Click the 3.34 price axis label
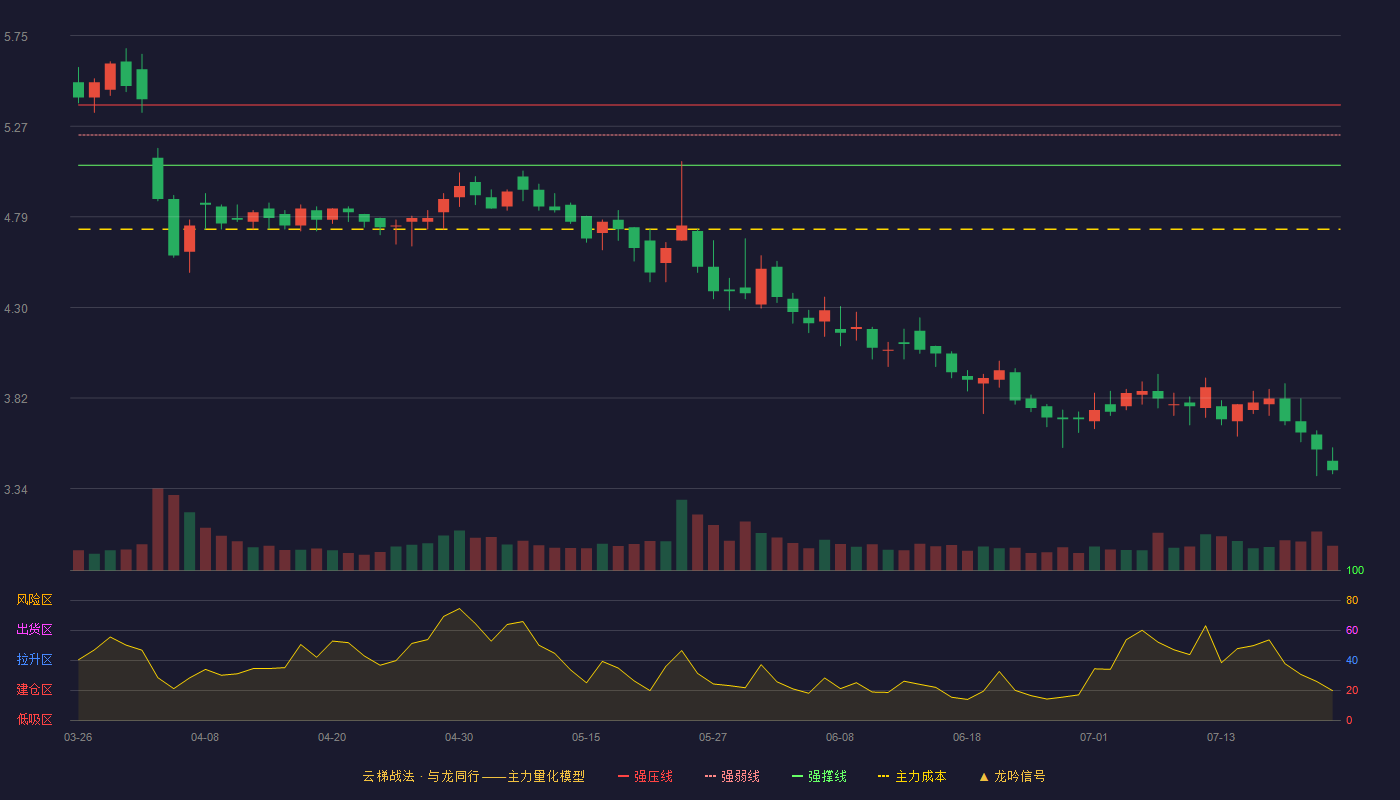 pyautogui.click(x=16, y=490)
